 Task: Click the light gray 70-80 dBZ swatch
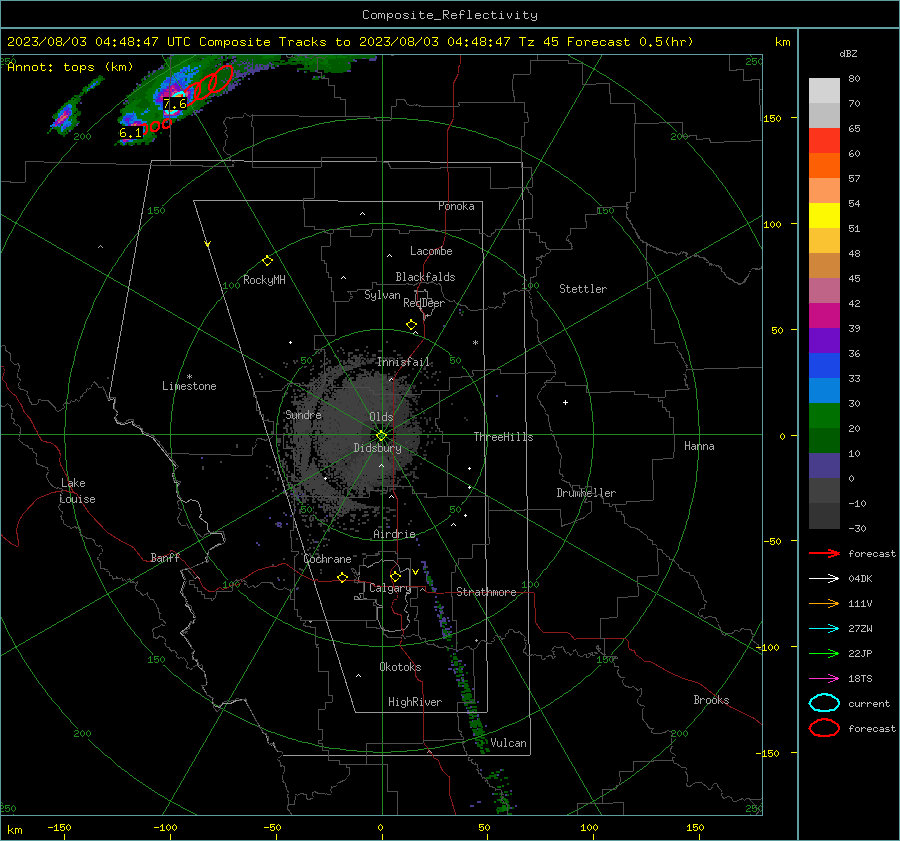point(824,91)
